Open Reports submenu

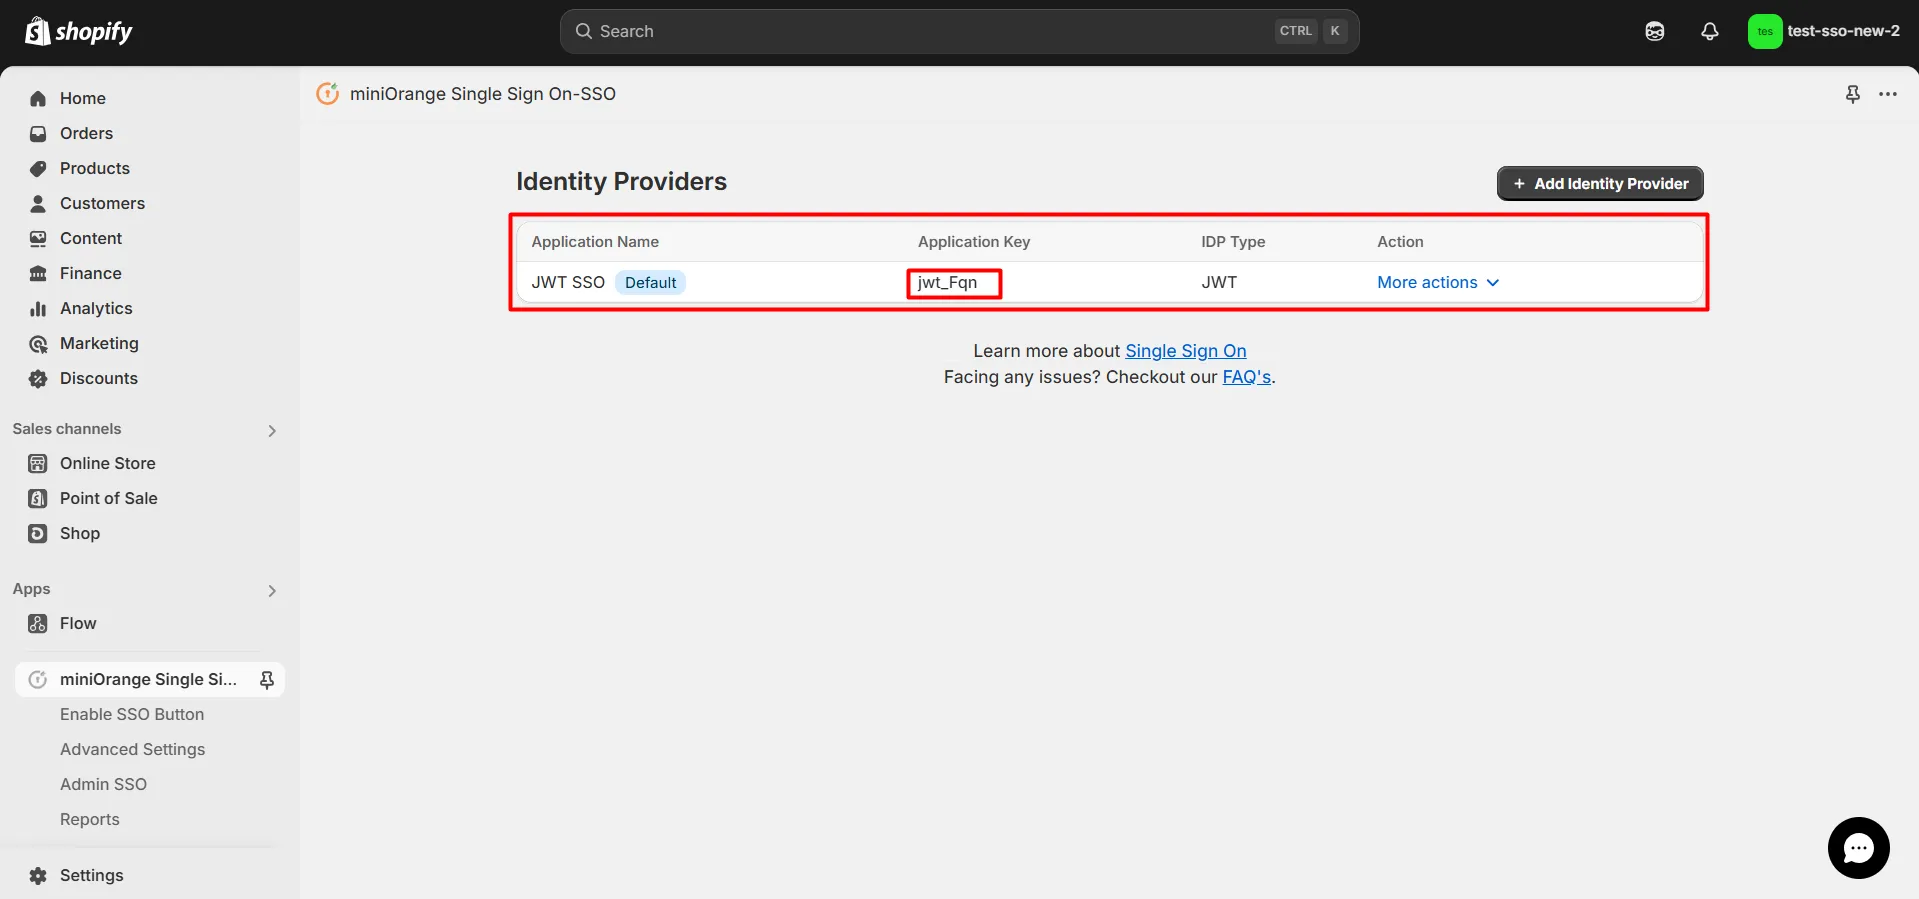click(x=89, y=819)
